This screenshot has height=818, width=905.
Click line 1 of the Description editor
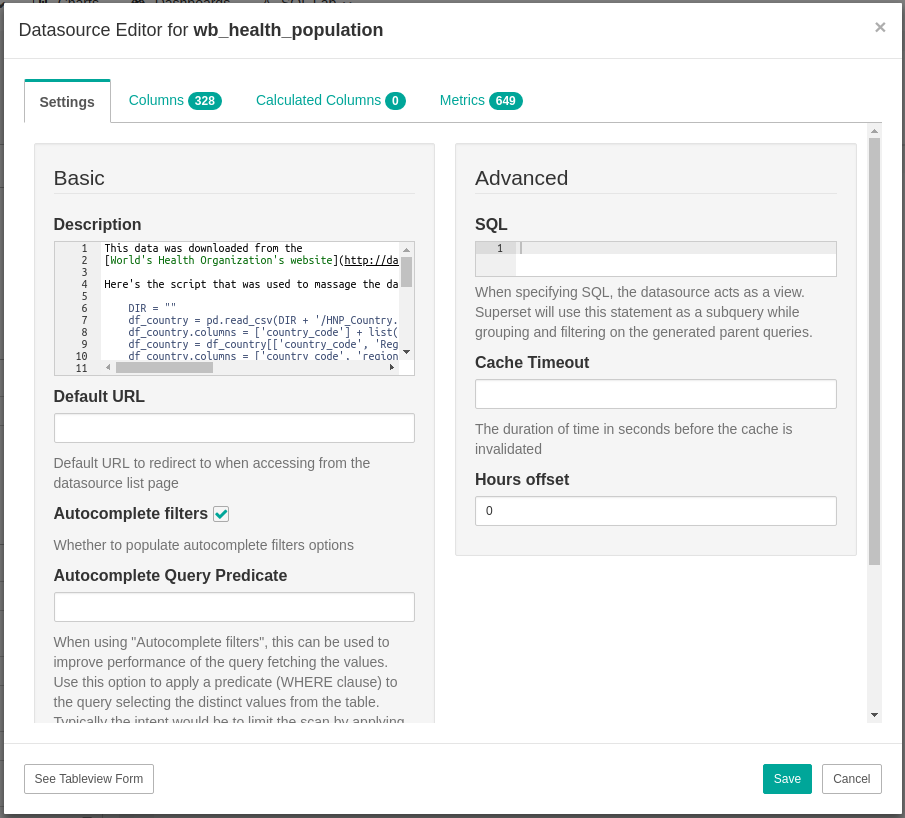tap(203, 248)
